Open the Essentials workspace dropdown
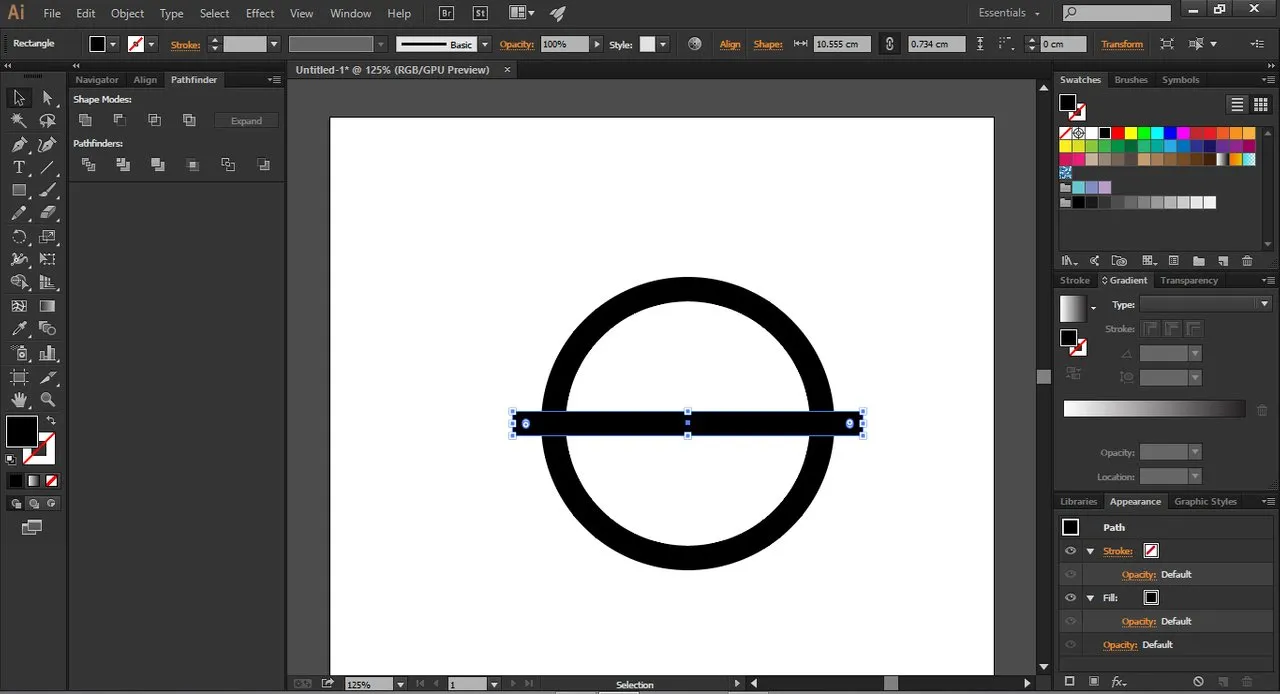 click(1009, 13)
